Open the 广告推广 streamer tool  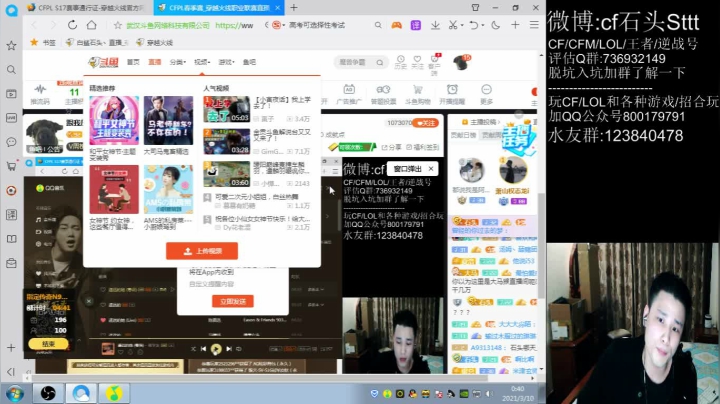point(349,94)
